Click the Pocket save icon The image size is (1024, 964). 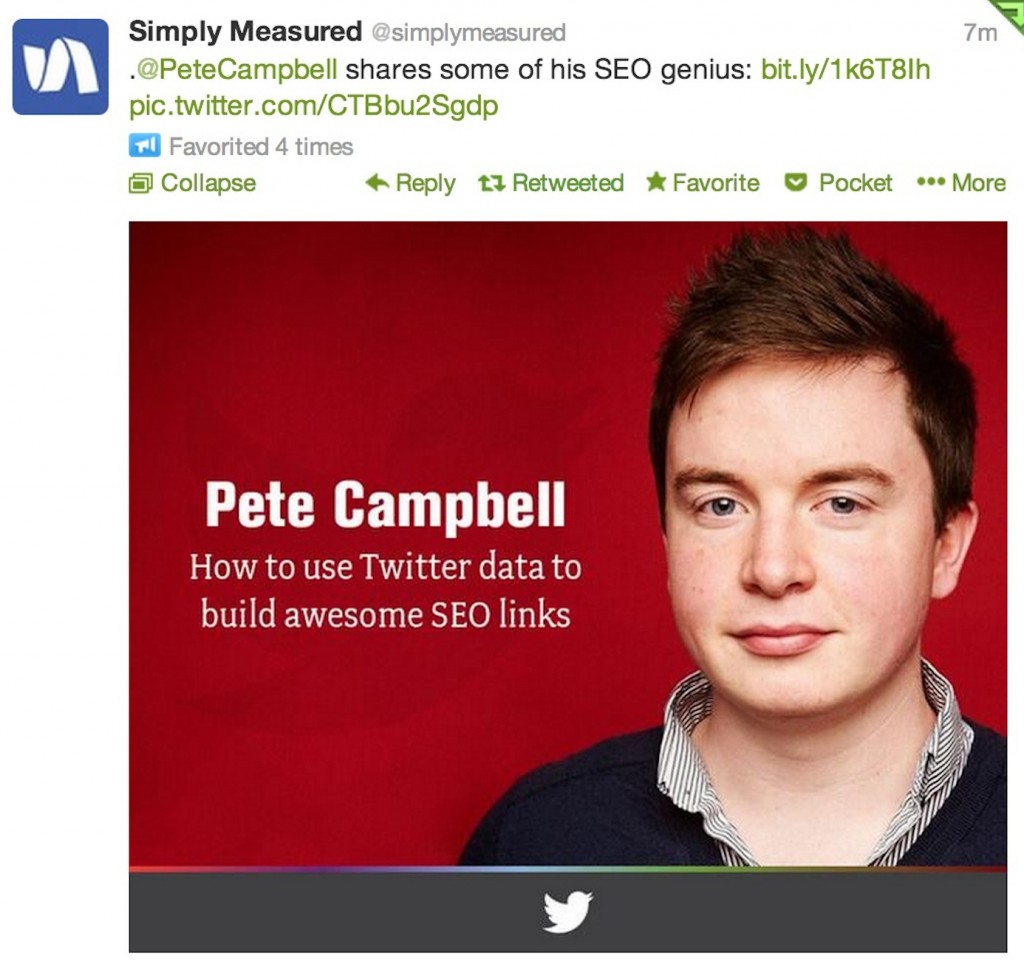point(795,182)
